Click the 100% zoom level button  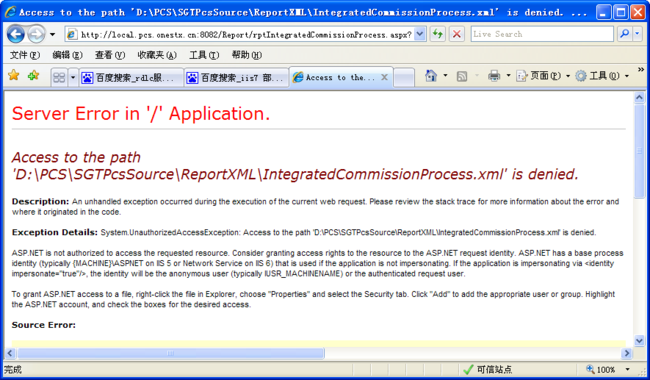(601, 369)
